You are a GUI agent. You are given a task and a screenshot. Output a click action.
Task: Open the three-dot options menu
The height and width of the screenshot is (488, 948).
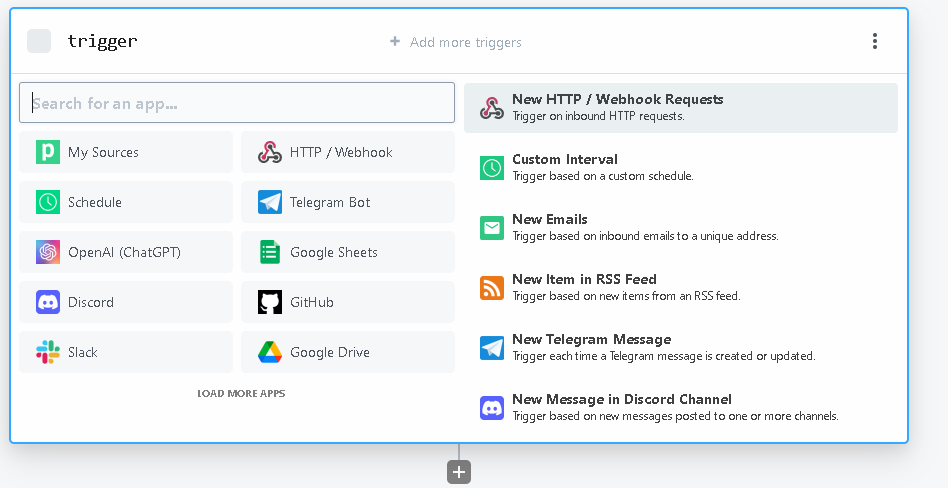click(874, 41)
